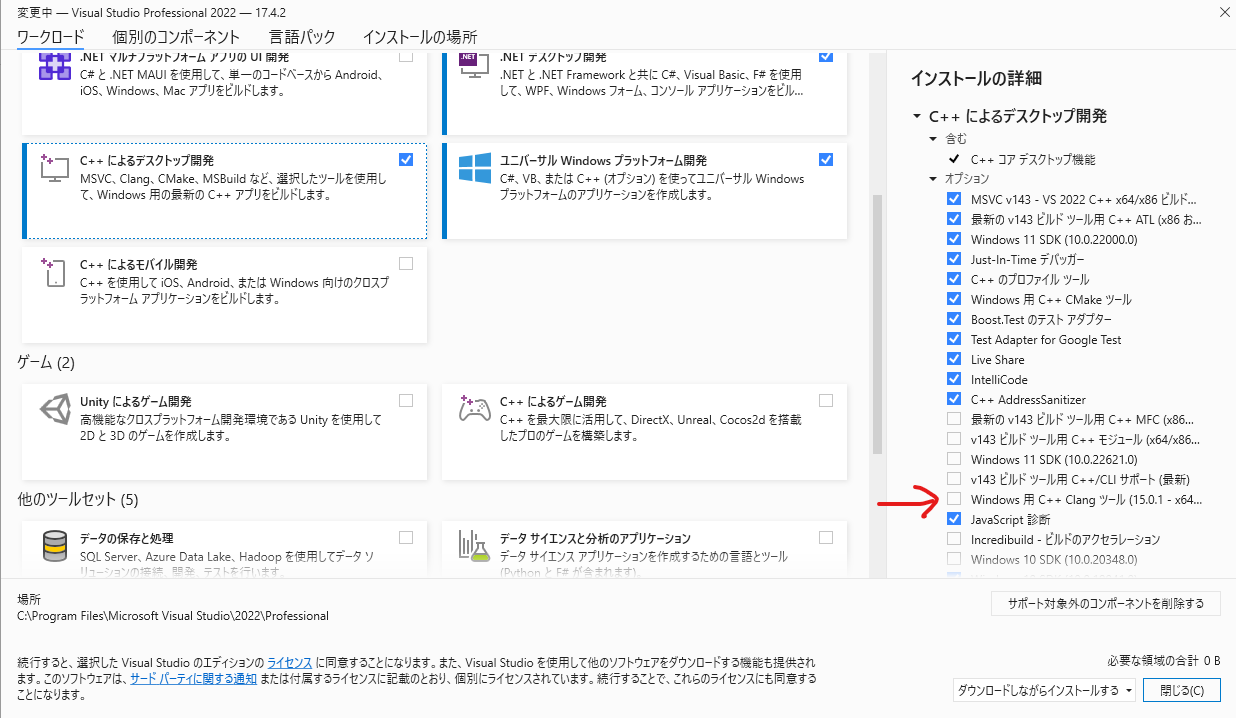Check Windows 10 SDK (10.0.20348.0) option
This screenshot has height=718, width=1236.
[x=954, y=559]
